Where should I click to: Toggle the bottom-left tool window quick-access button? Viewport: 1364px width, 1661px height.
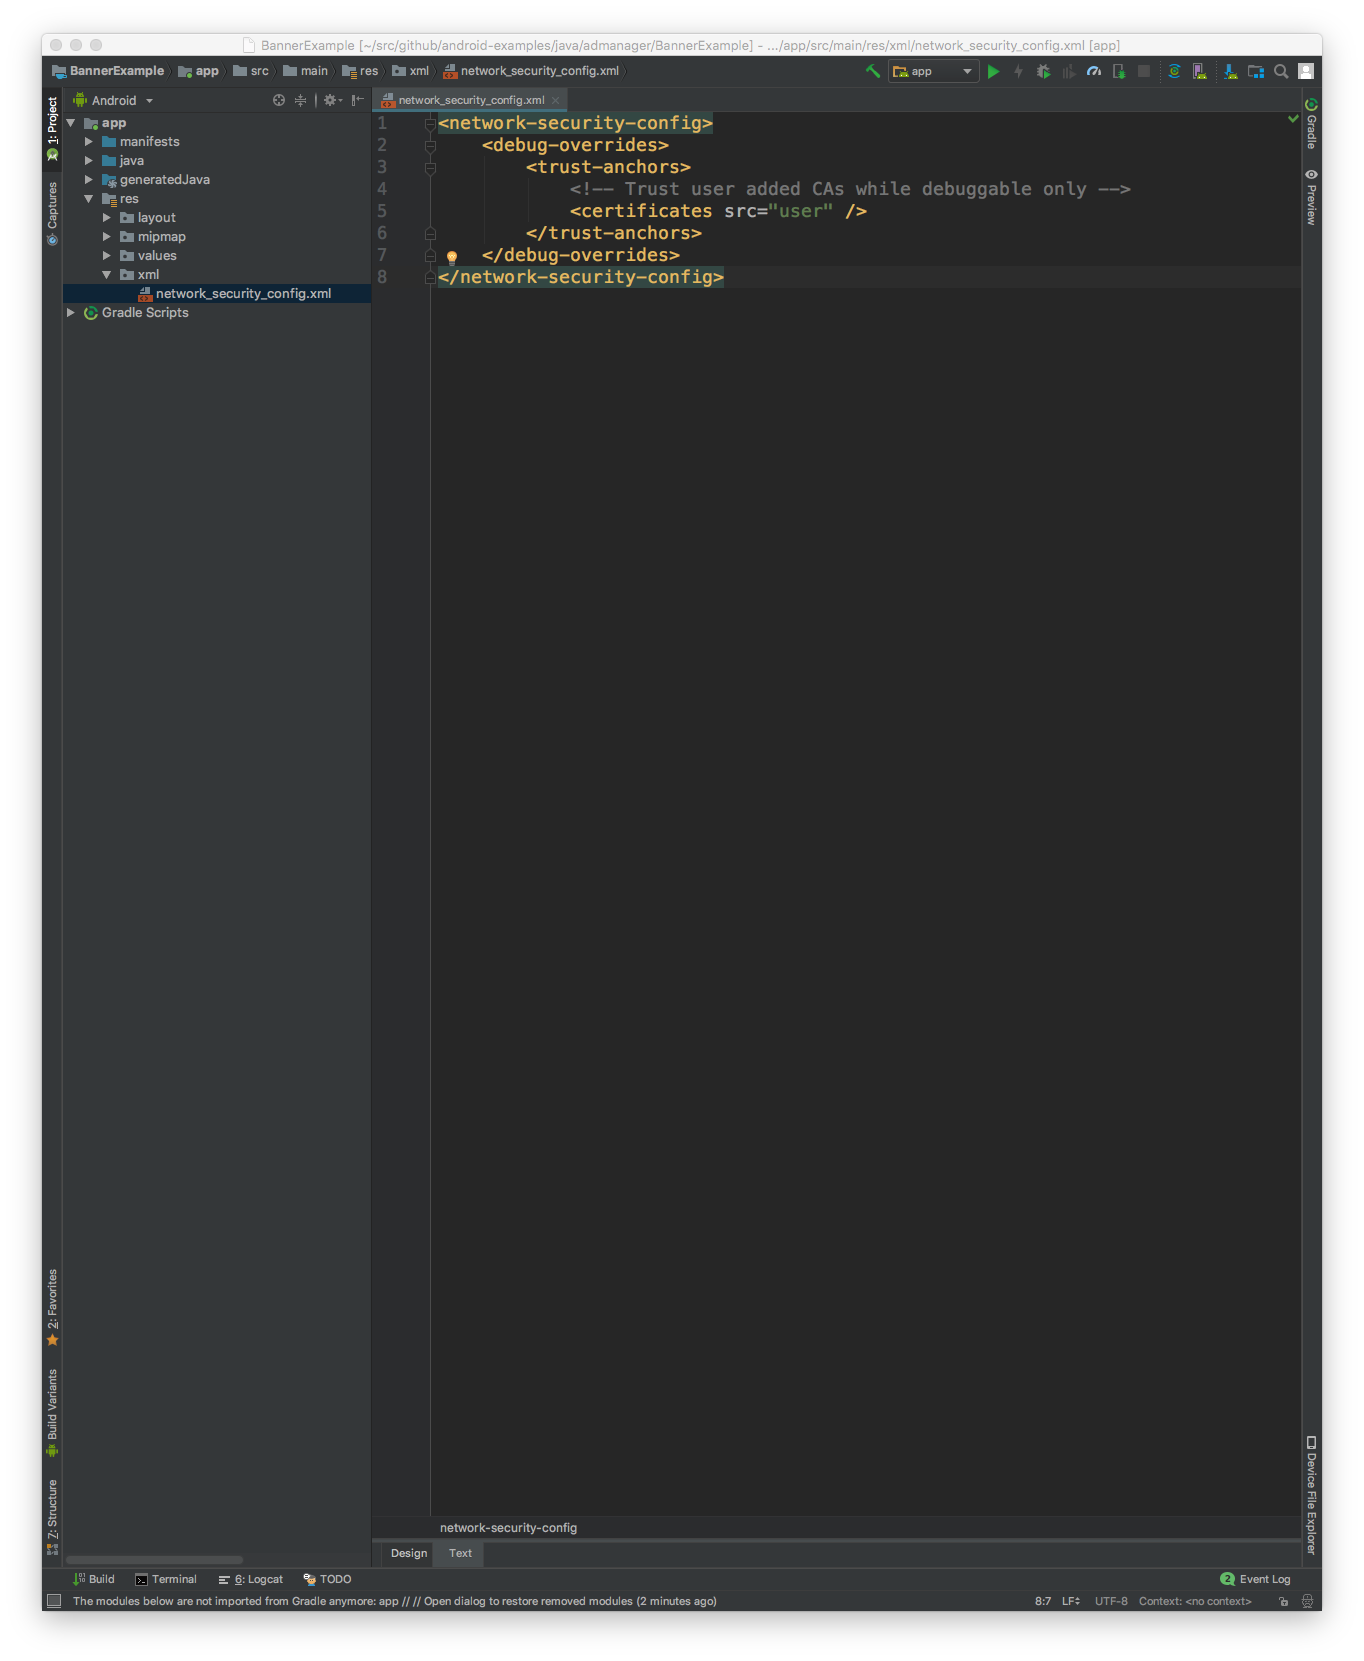coord(54,1601)
